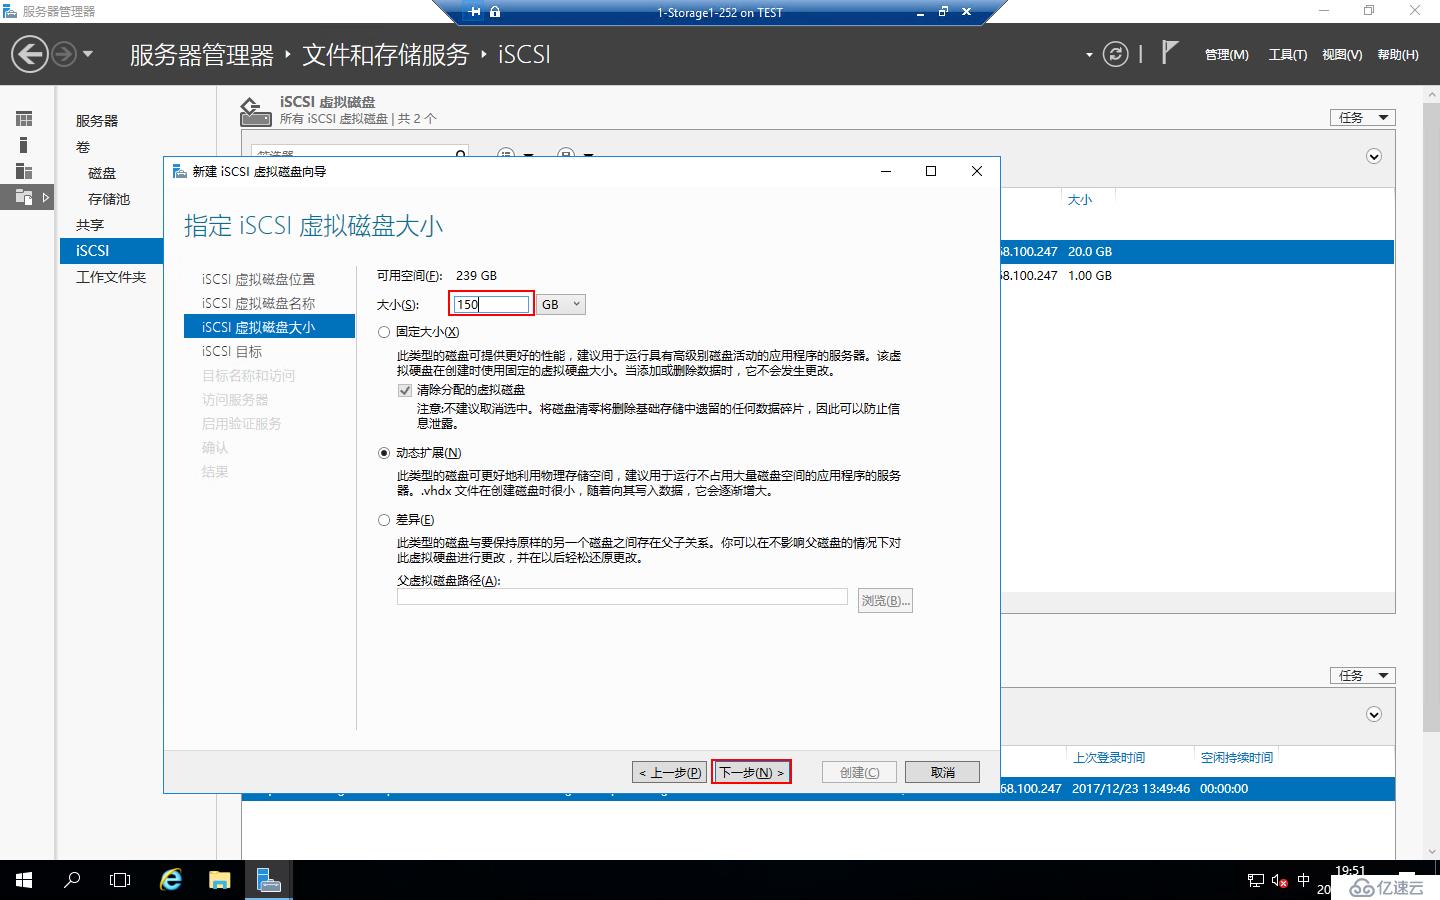This screenshot has width=1440, height=900.
Task: Go back with the Server Manager back arrow
Action: pos(30,54)
